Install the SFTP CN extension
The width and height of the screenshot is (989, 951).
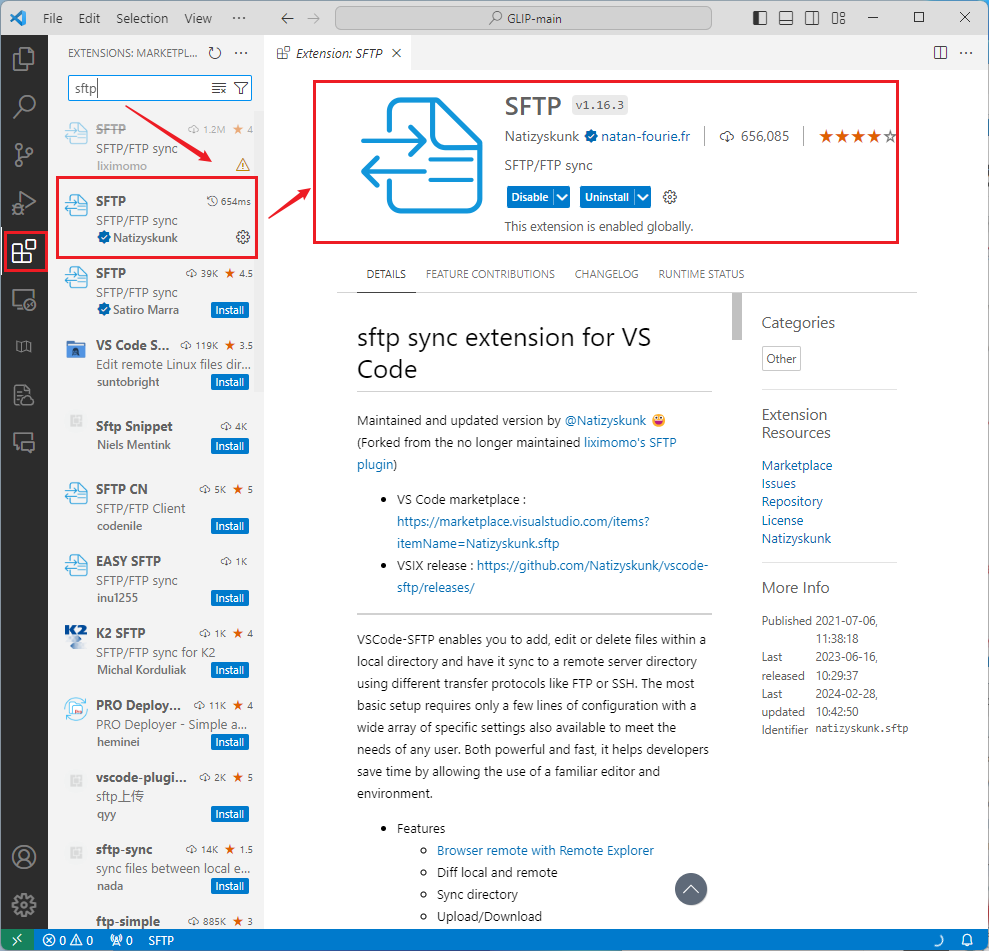click(230, 526)
